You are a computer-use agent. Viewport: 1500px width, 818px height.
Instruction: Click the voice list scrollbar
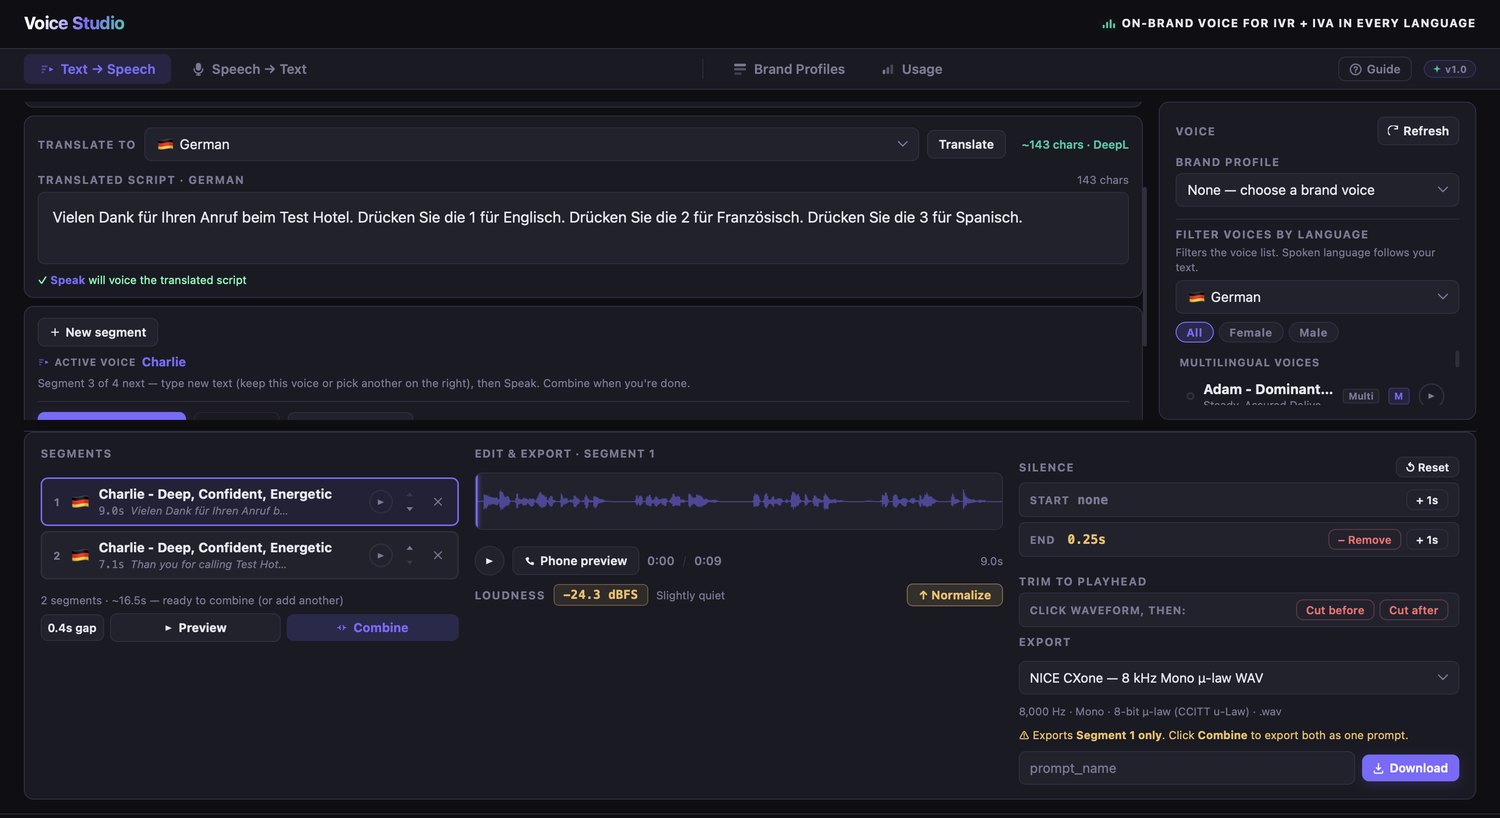1457,359
